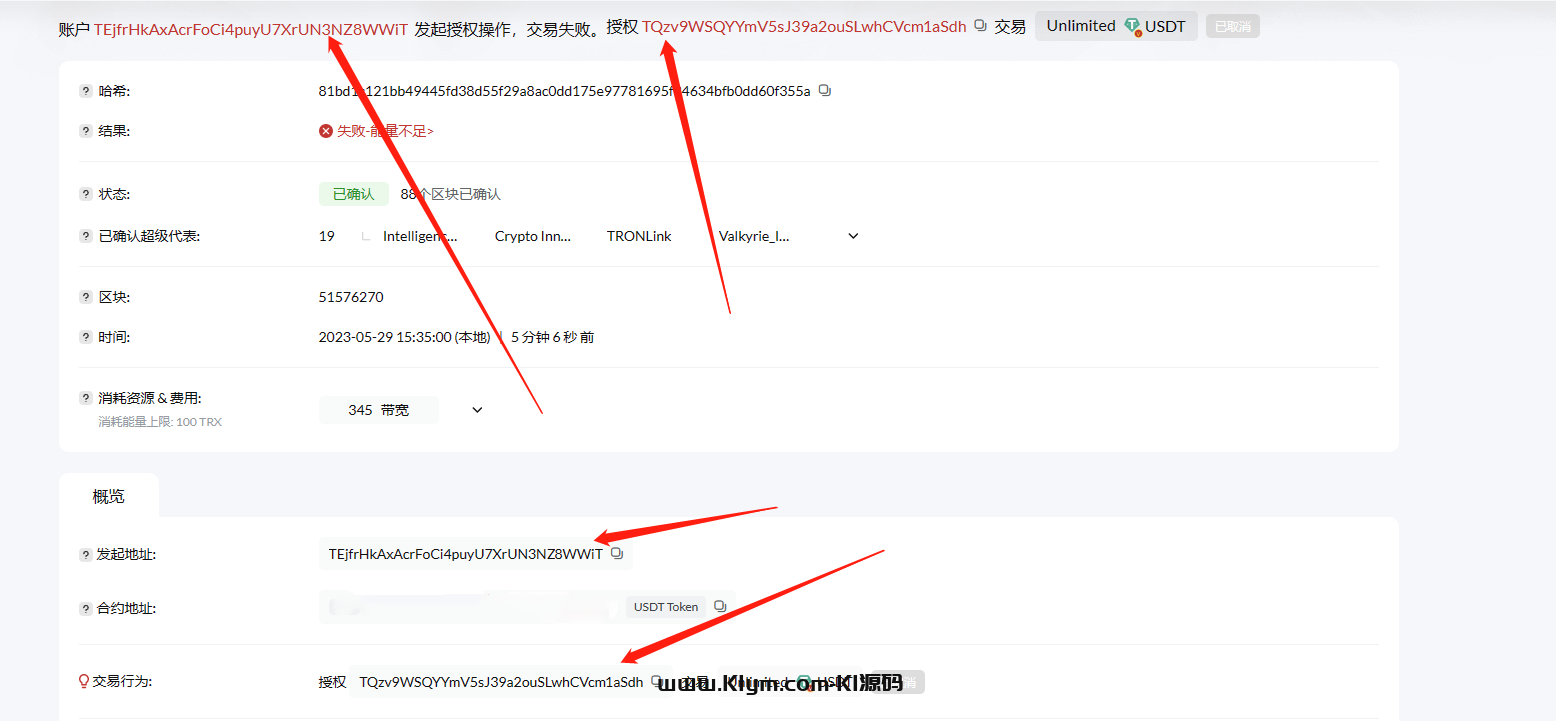Click the red failure icon in 结果 row
Screen dimensions: 1556x721
[x=326, y=131]
